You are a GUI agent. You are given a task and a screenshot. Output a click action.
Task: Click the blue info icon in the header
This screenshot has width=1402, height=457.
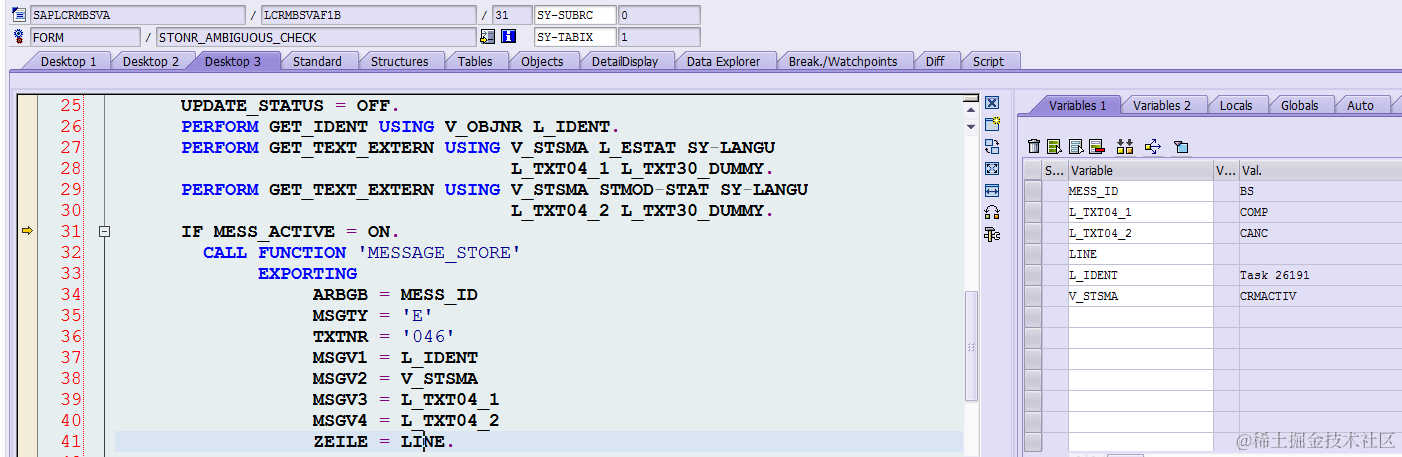point(508,37)
